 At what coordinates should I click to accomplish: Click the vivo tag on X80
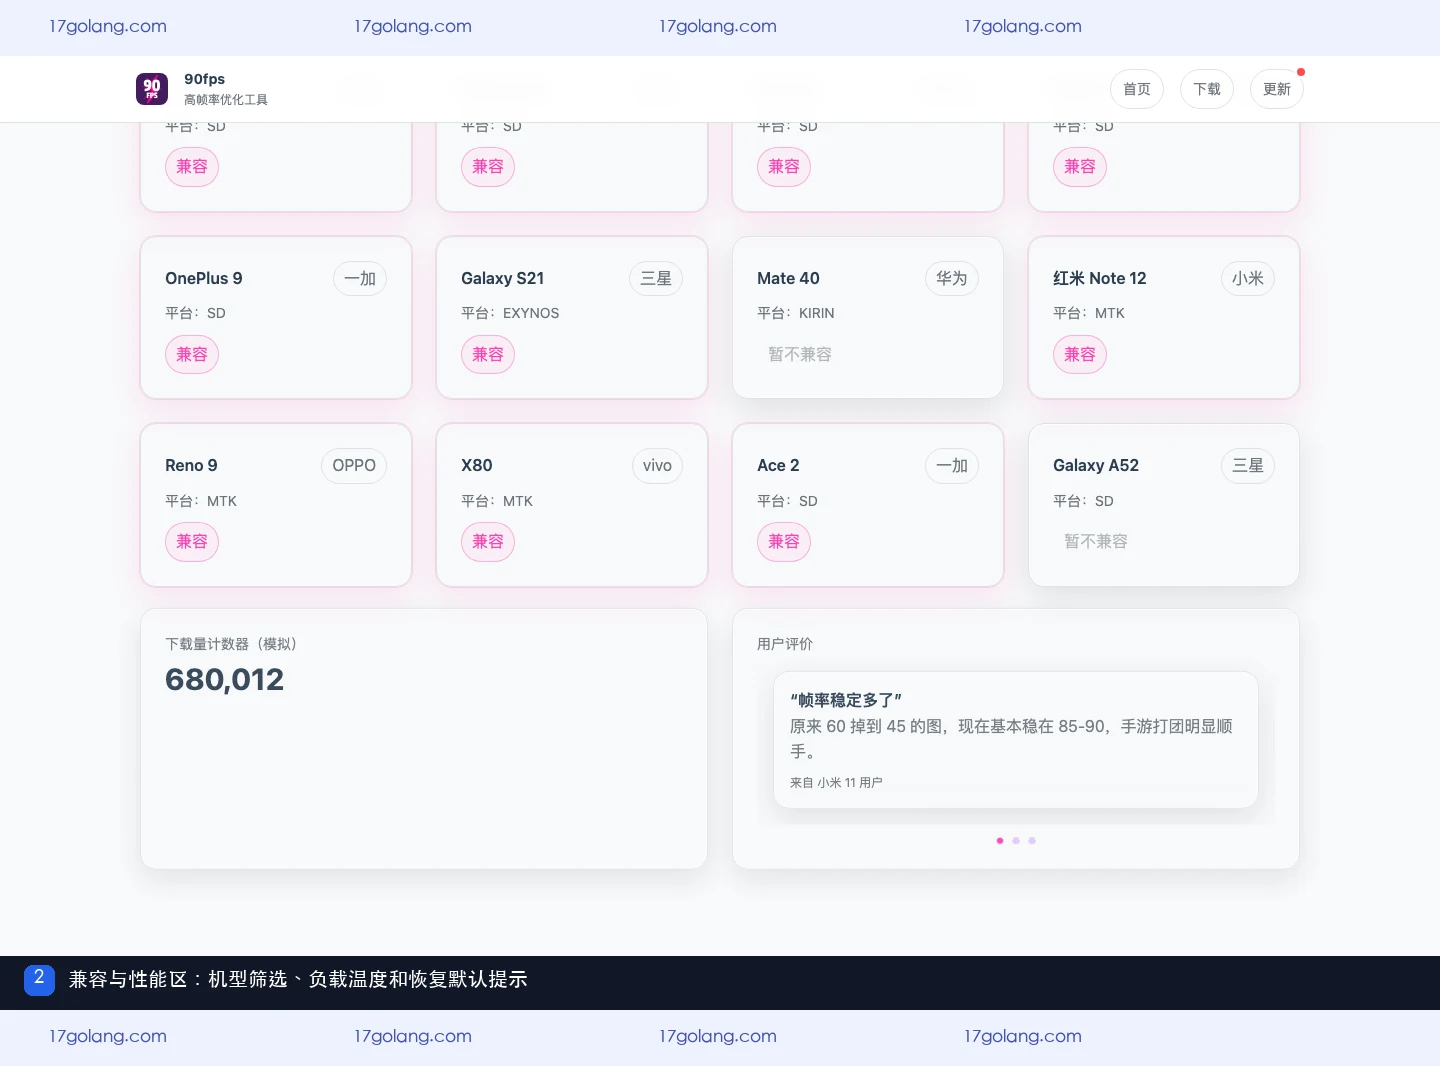pos(657,465)
